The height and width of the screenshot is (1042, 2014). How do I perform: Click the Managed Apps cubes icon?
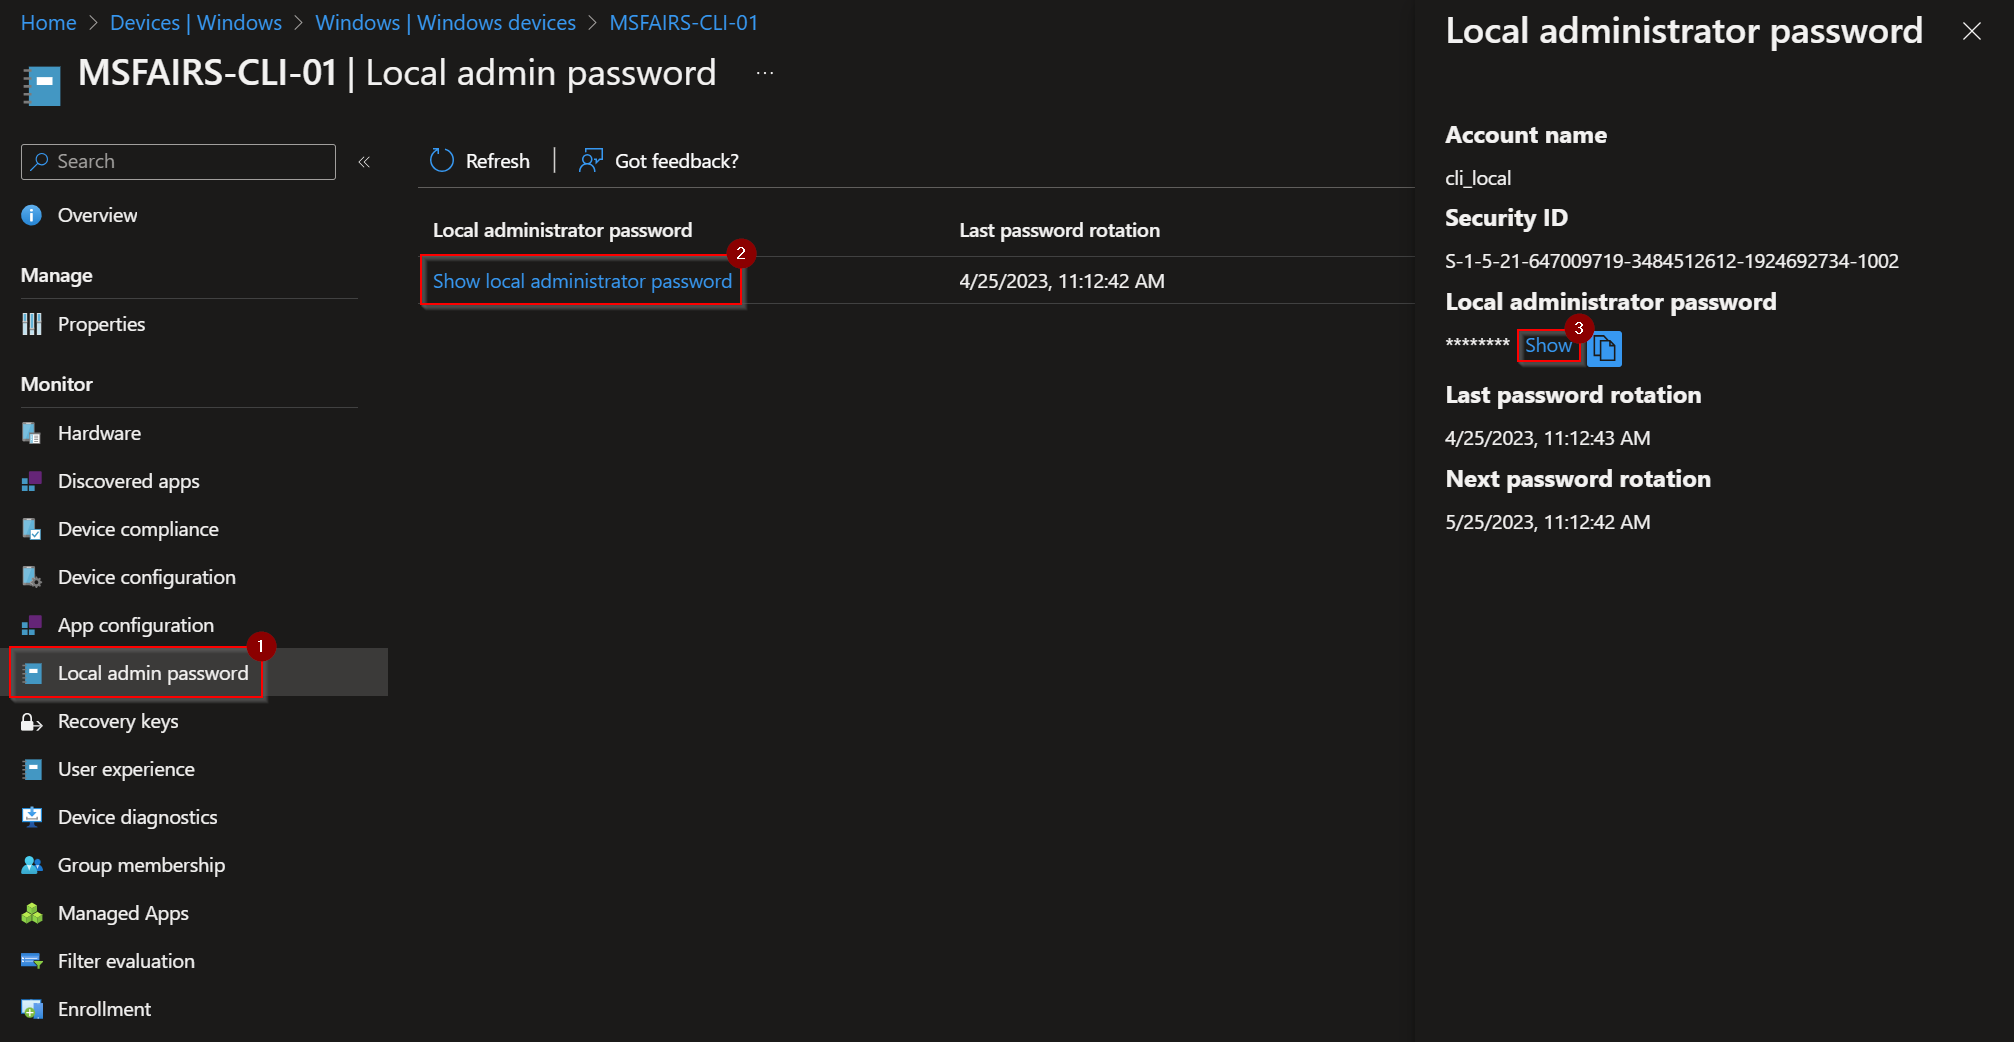point(32,913)
